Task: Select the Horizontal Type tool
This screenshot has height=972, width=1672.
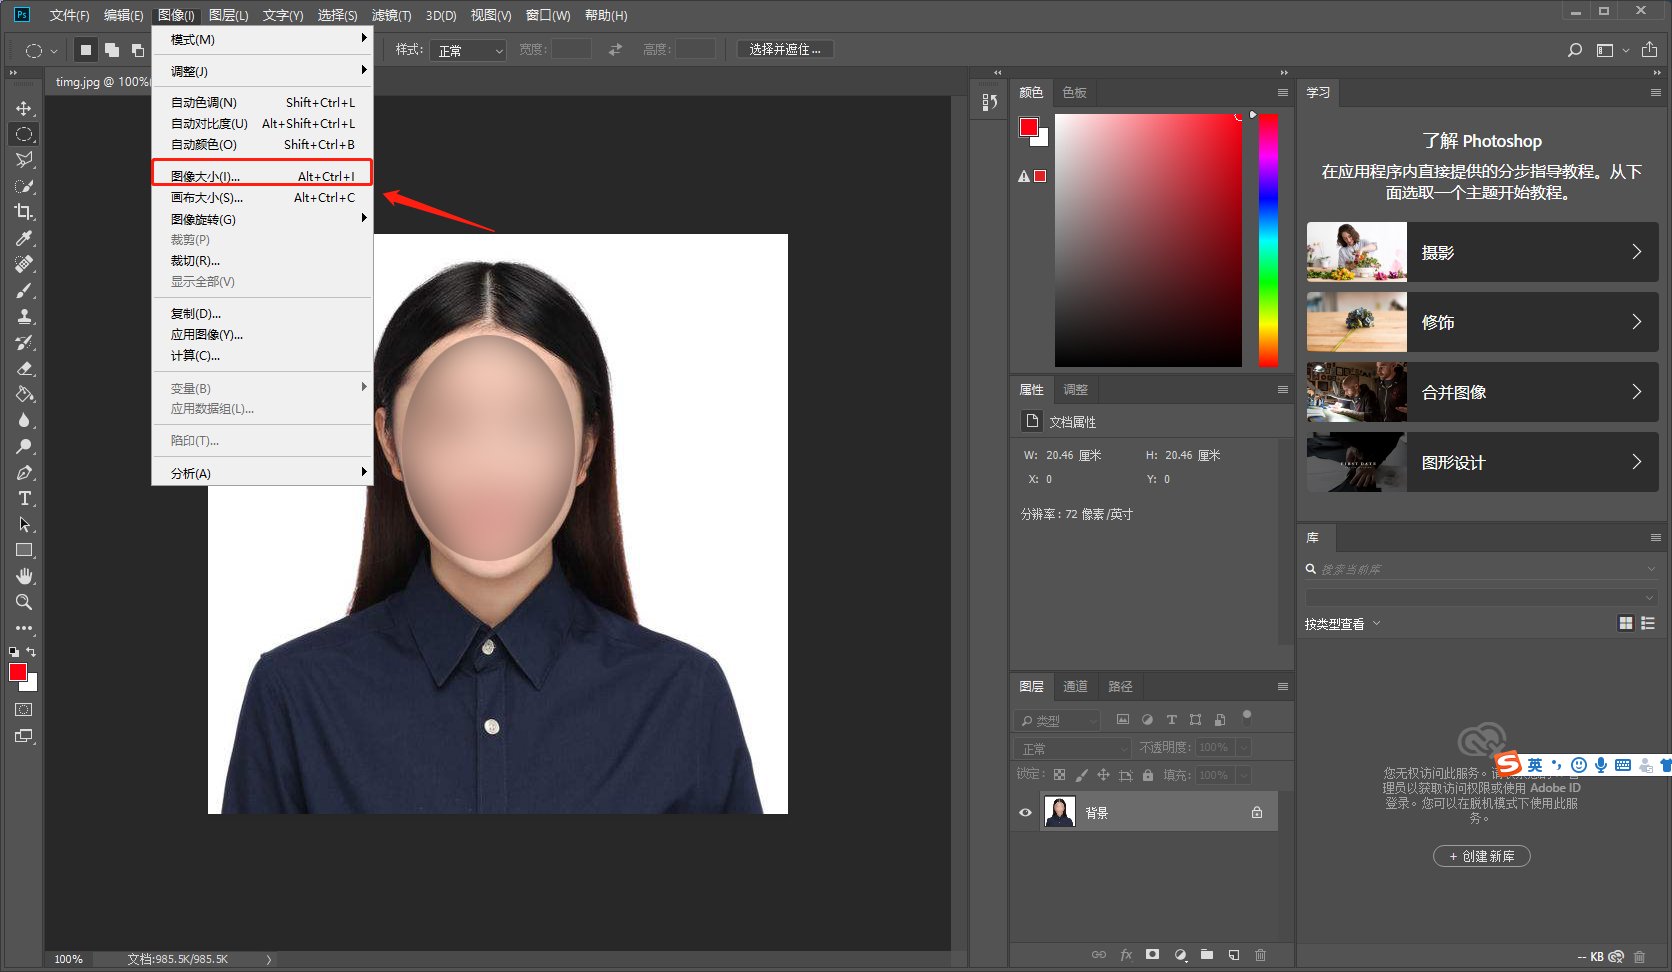Action: click(24, 498)
